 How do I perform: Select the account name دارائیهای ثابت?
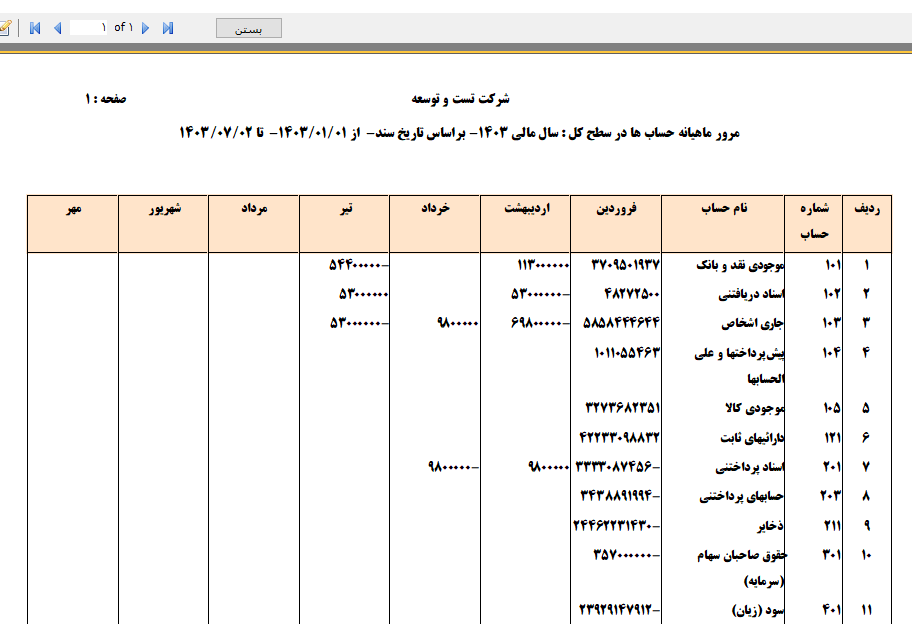[x=752, y=437]
